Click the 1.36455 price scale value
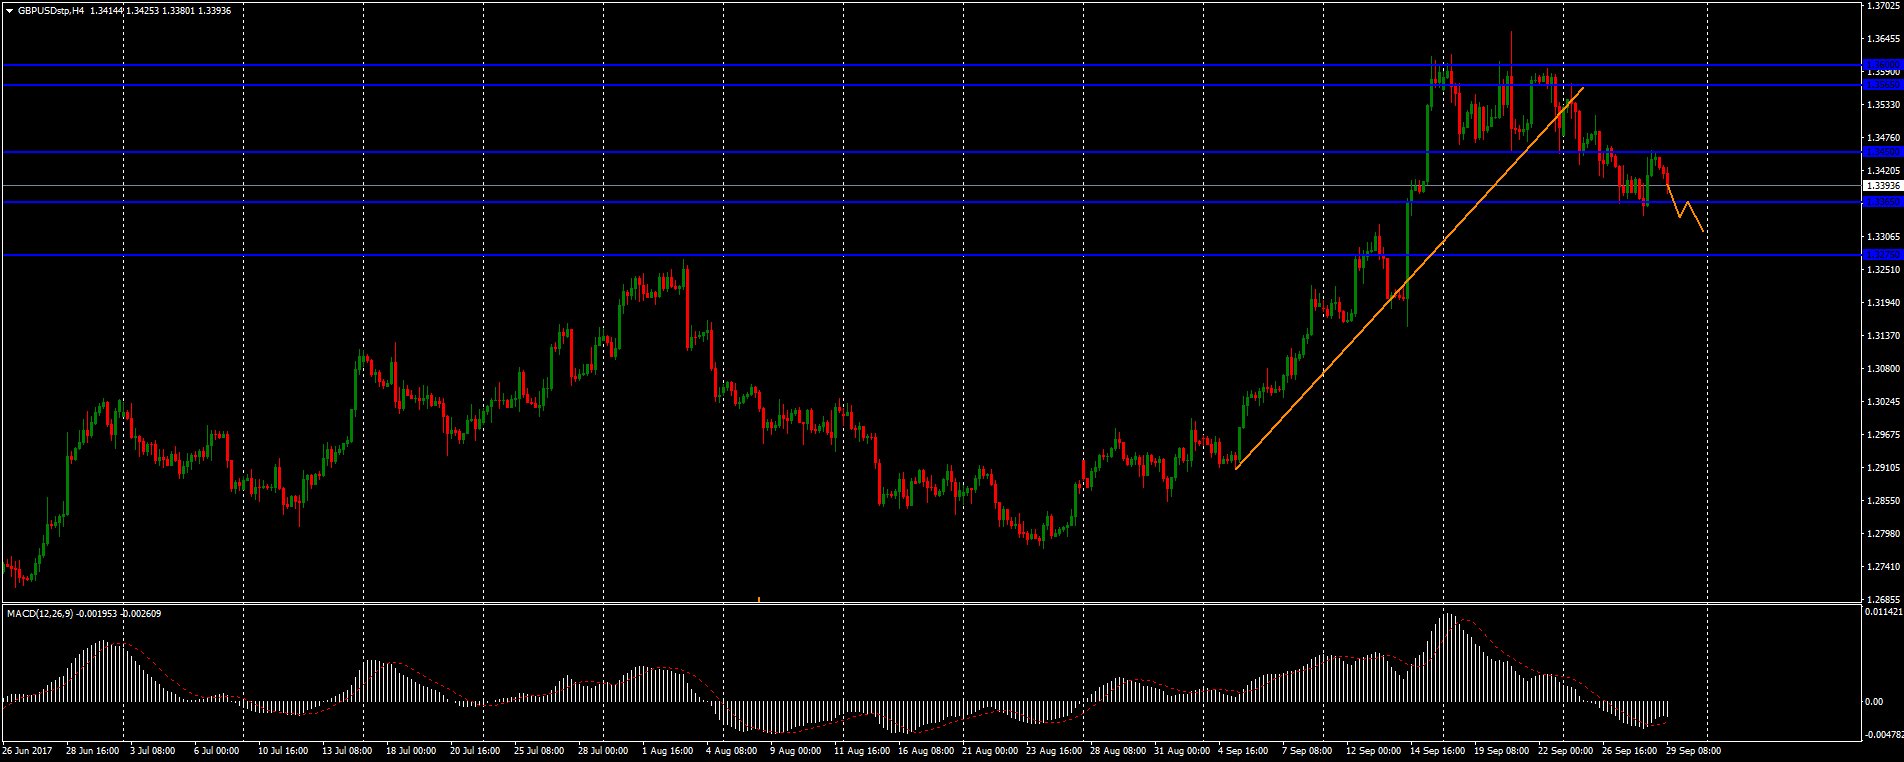The height and width of the screenshot is (762, 1904). [x=1884, y=39]
